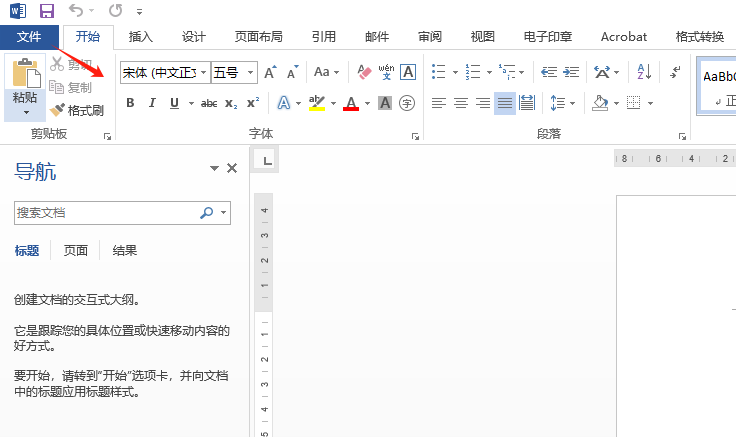The width and height of the screenshot is (736, 437).
Task: Click the shrink font icon
Action: coord(292,72)
